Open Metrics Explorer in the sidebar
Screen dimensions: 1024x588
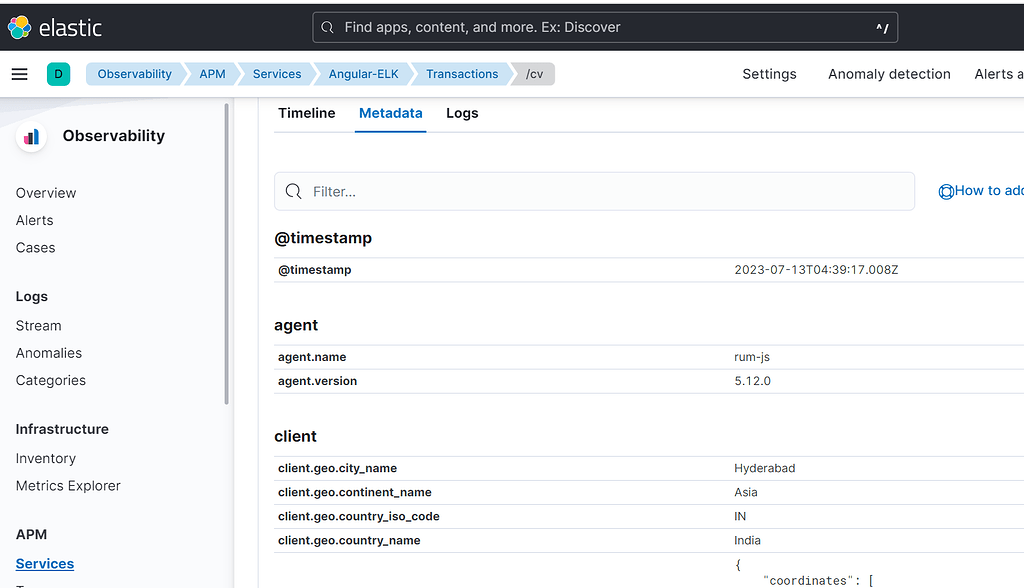67,485
